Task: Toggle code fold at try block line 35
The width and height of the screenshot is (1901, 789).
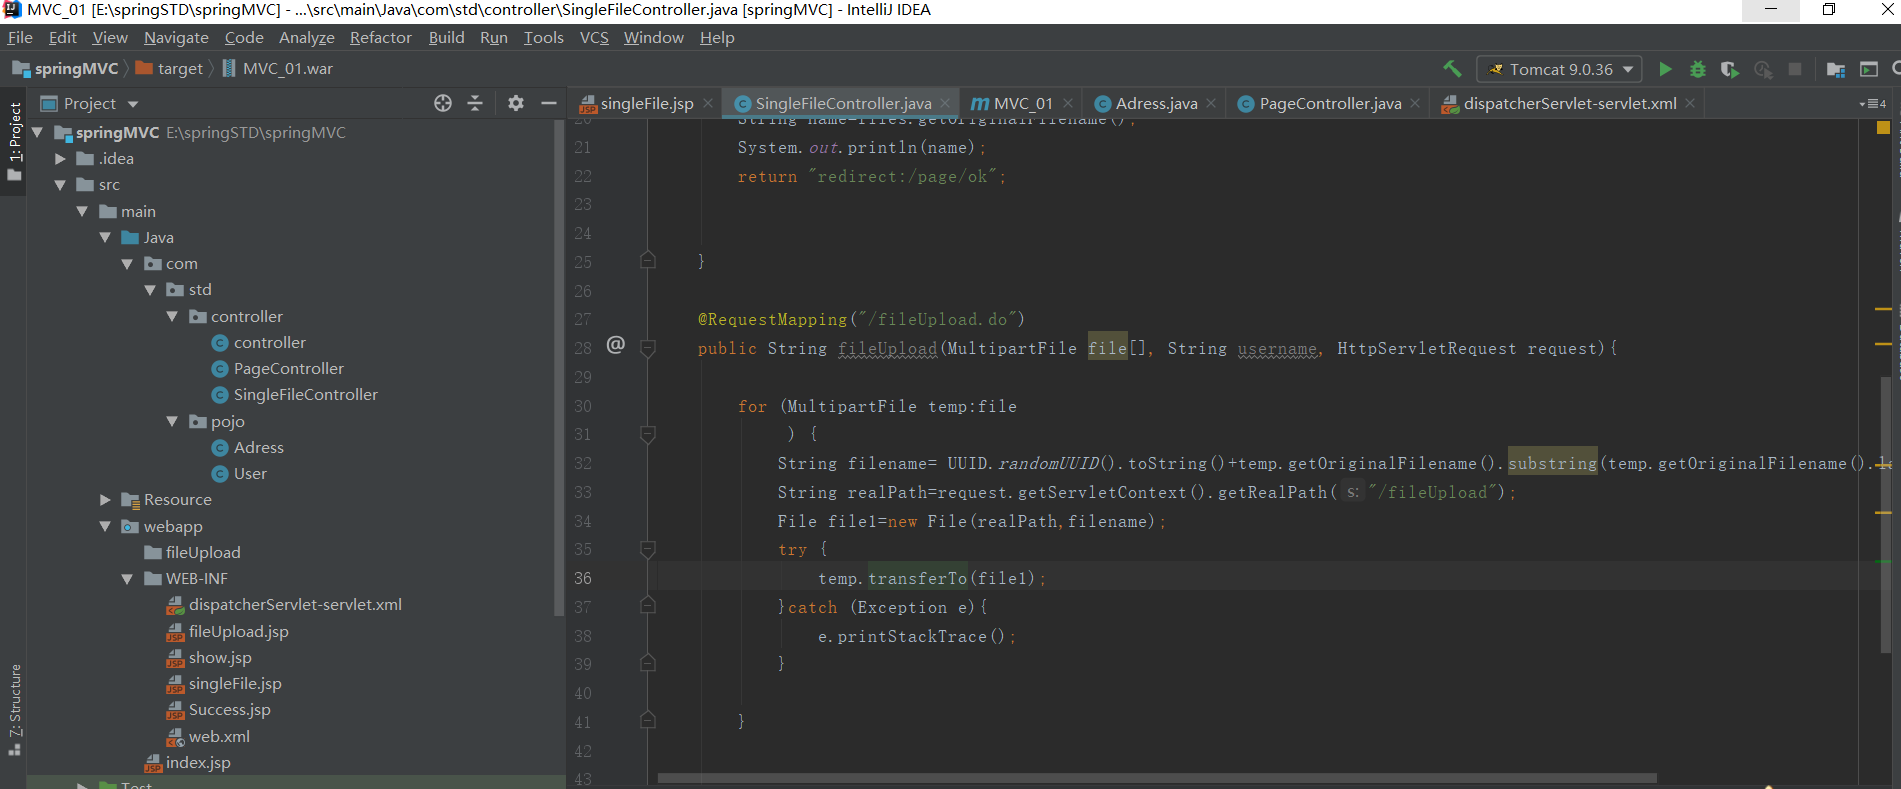Action: [648, 549]
